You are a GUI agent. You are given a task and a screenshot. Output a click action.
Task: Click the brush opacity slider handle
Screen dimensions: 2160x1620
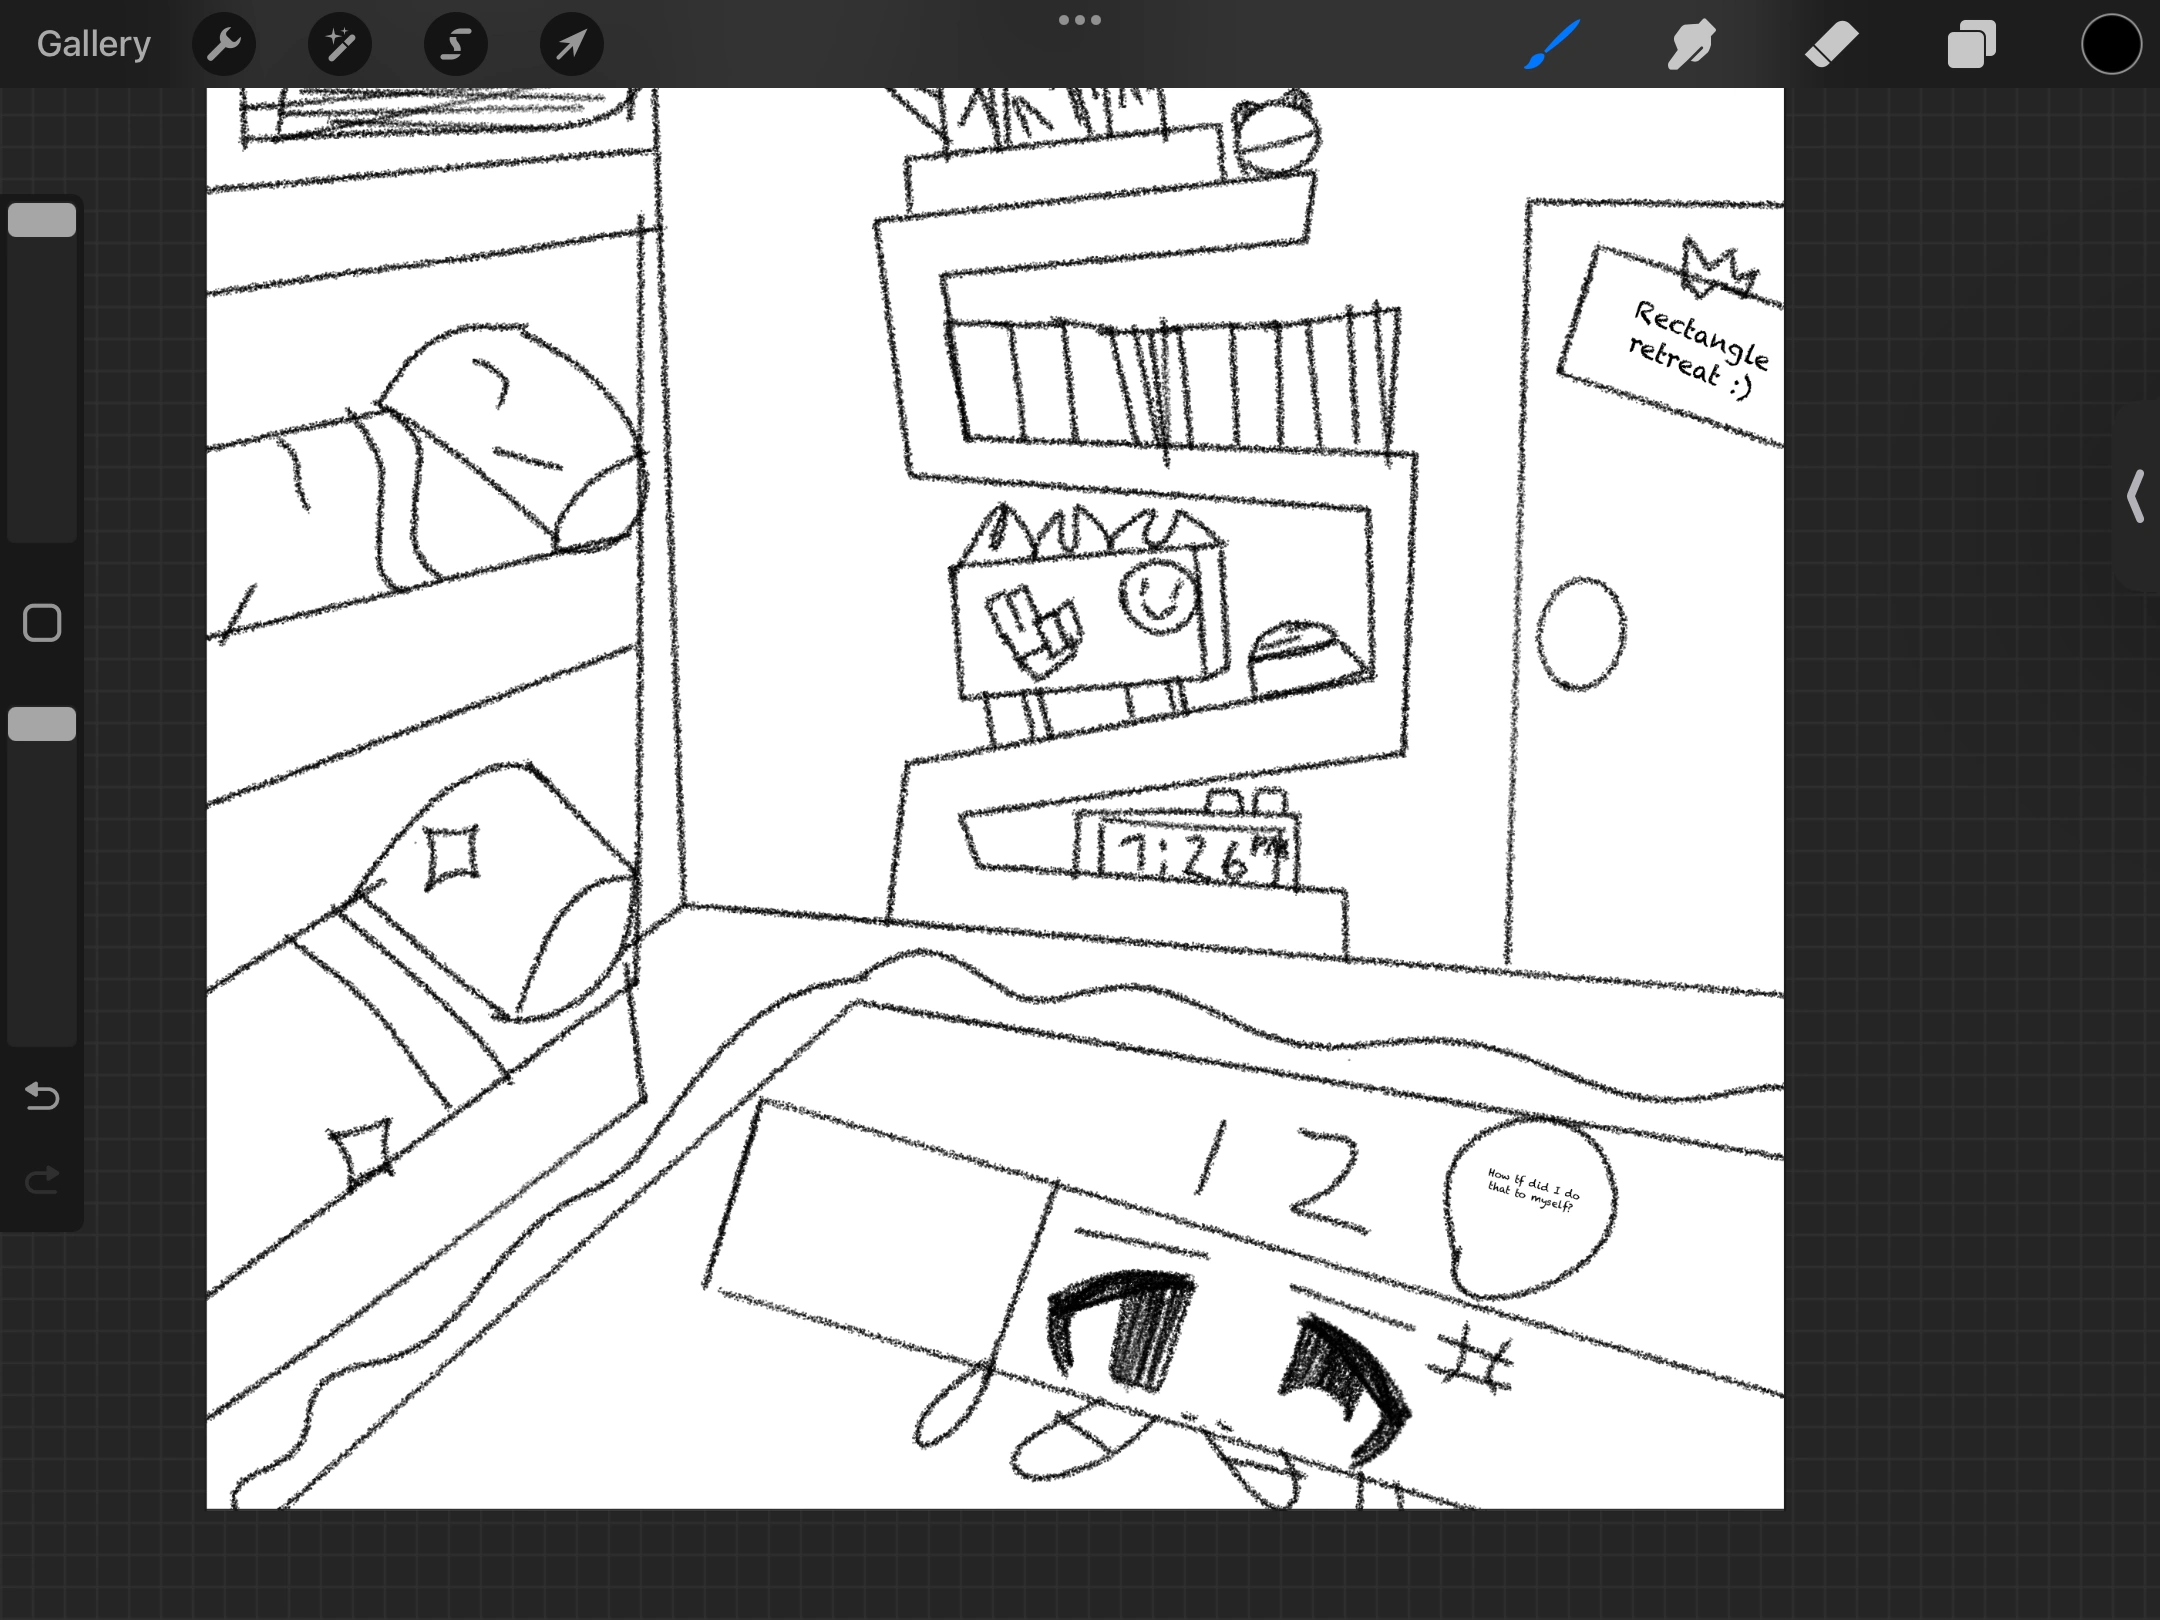click(42, 724)
